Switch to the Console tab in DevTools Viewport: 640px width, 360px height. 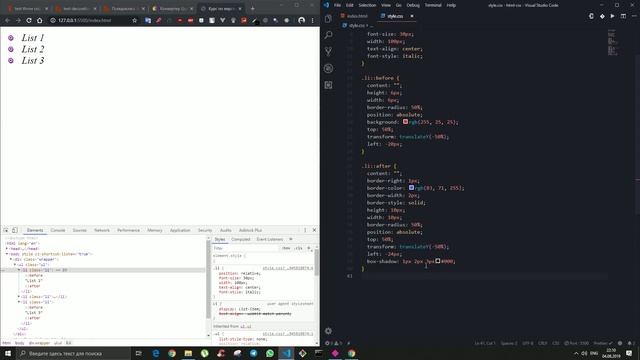[x=58, y=230]
